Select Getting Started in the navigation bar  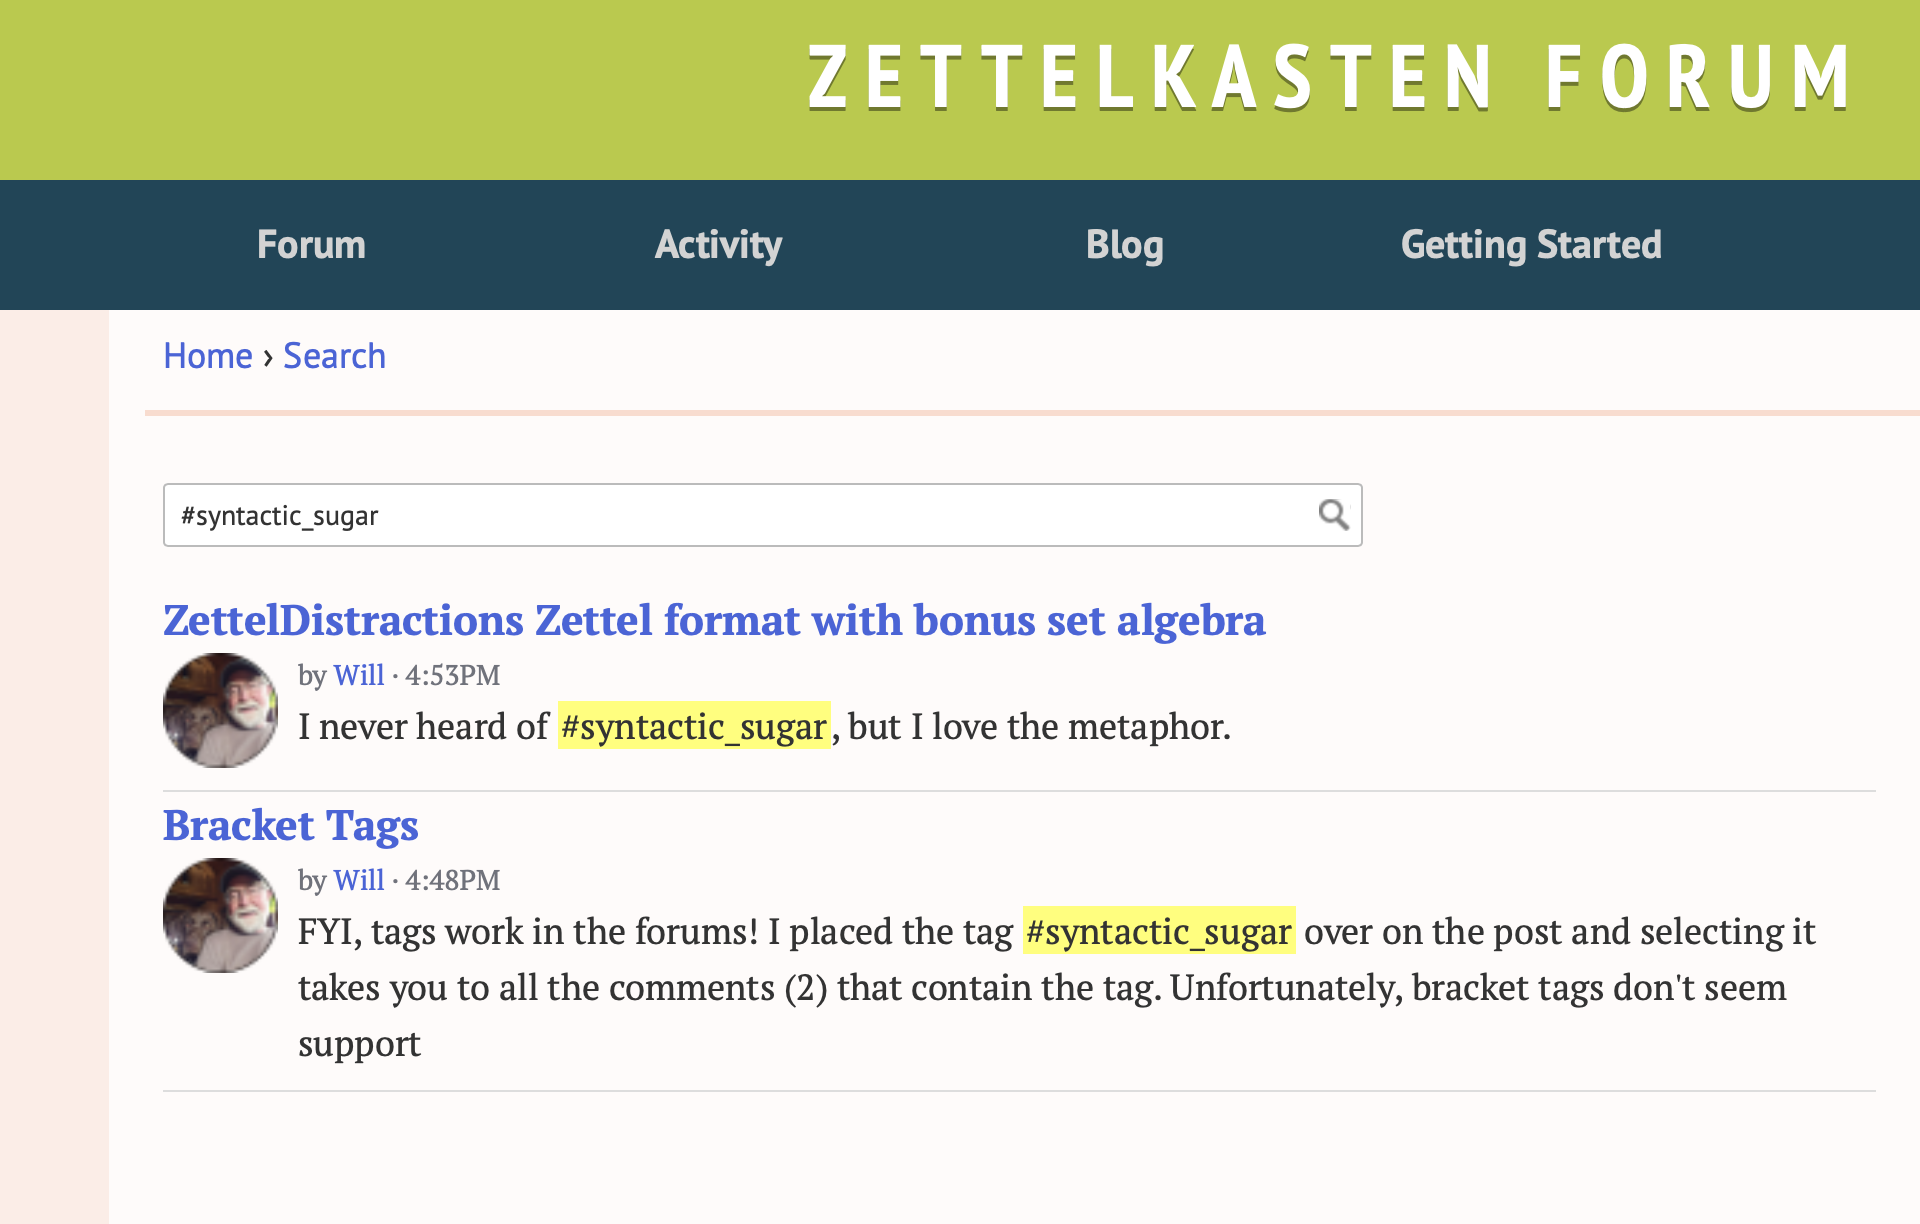(x=1531, y=245)
